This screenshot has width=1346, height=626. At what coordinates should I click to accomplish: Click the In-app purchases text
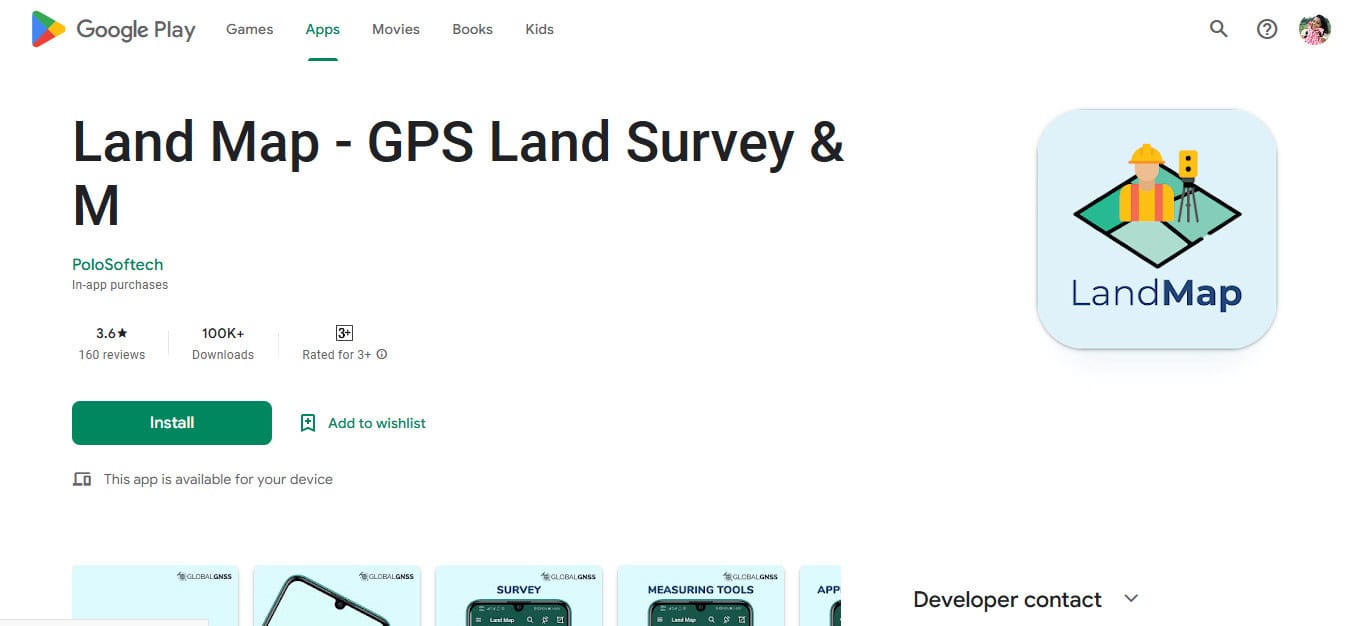(x=120, y=285)
